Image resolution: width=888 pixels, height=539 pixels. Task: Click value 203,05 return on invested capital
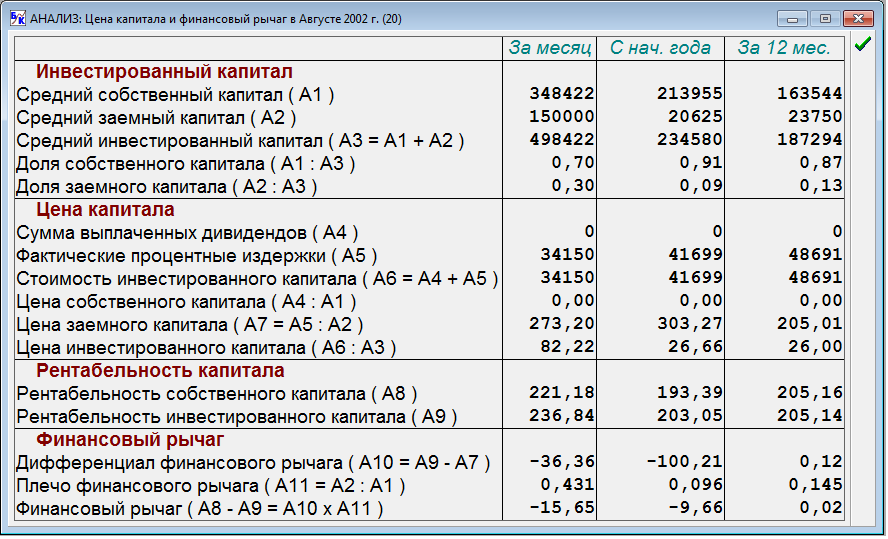coord(690,416)
